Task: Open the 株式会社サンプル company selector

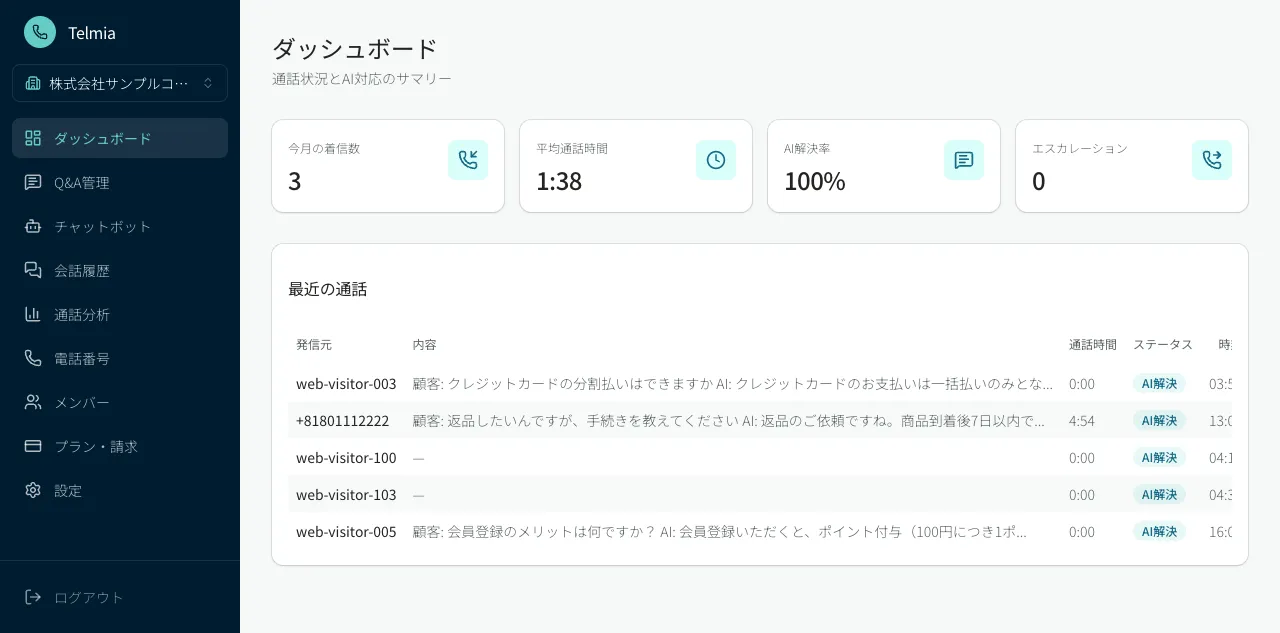Action: pos(119,83)
